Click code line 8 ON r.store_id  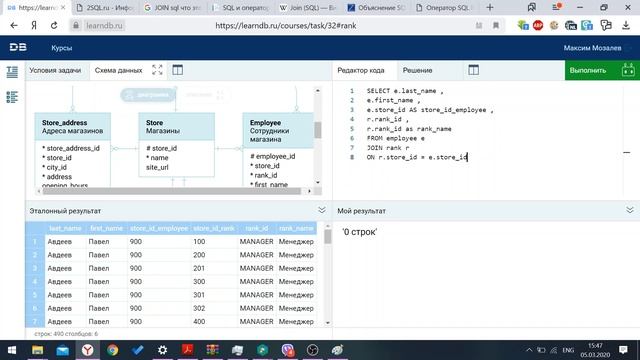(416, 157)
